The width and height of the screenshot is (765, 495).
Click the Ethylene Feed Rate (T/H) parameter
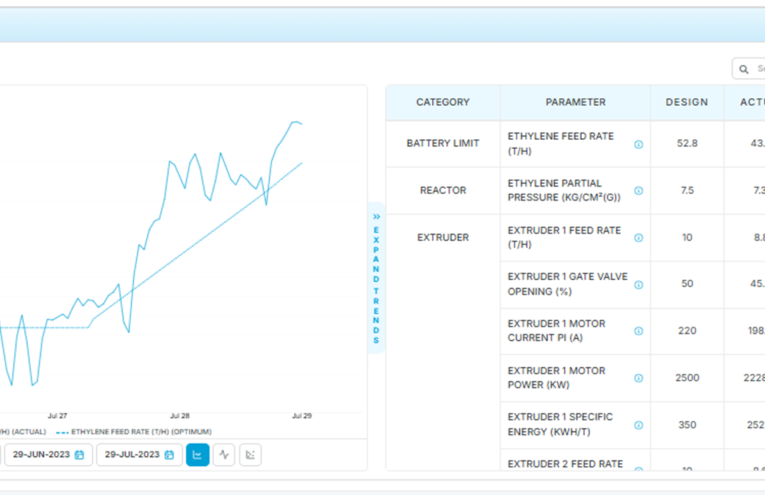point(561,143)
